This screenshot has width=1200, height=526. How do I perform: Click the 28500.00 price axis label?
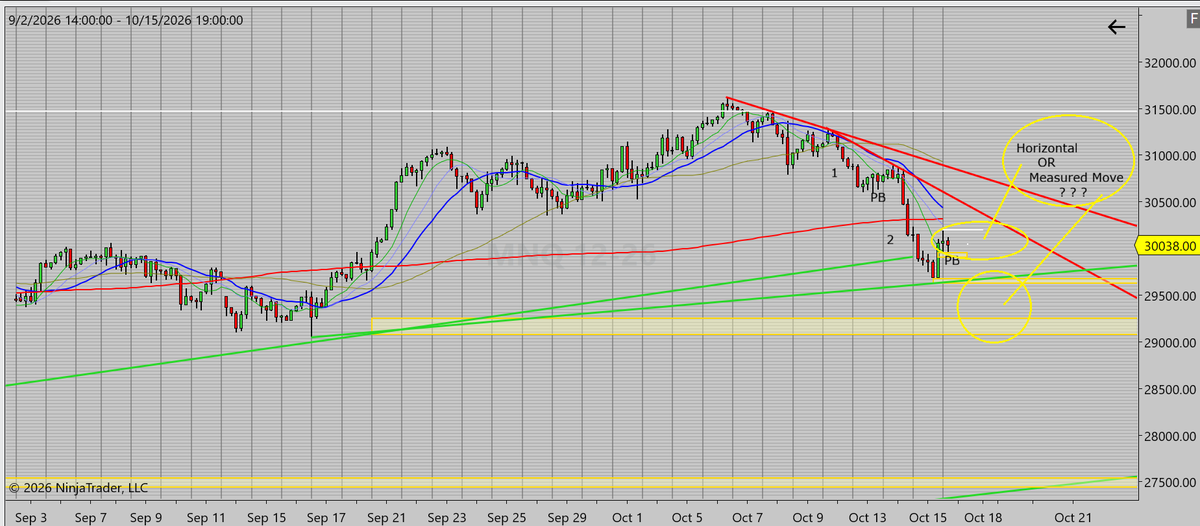[x=1170, y=390]
